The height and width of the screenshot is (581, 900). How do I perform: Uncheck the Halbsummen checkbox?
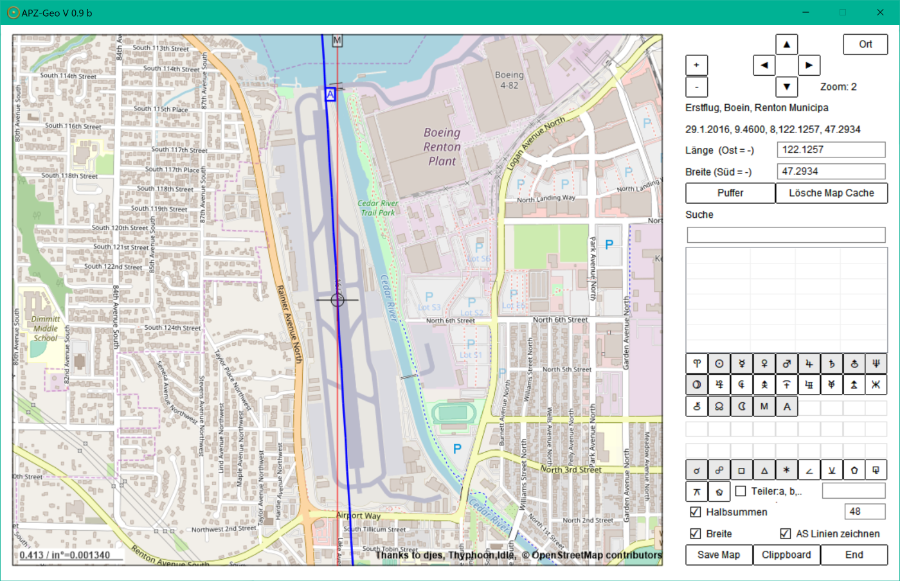coord(695,512)
